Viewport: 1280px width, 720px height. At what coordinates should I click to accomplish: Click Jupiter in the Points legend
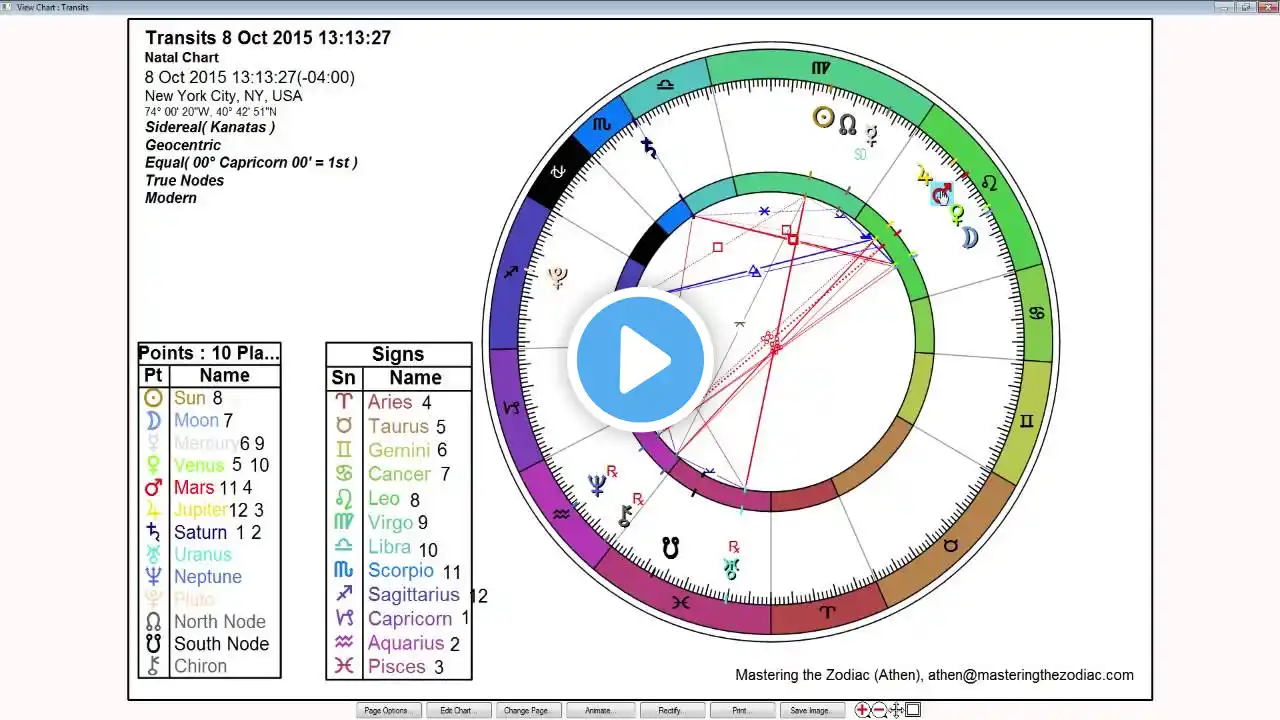[x=210, y=510]
